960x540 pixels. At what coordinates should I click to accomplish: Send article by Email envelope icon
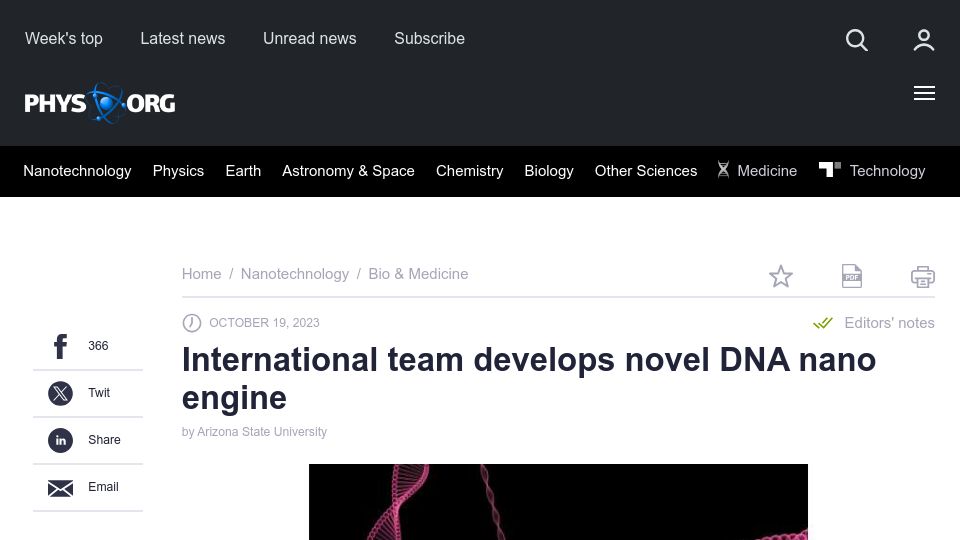tap(60, 488)
